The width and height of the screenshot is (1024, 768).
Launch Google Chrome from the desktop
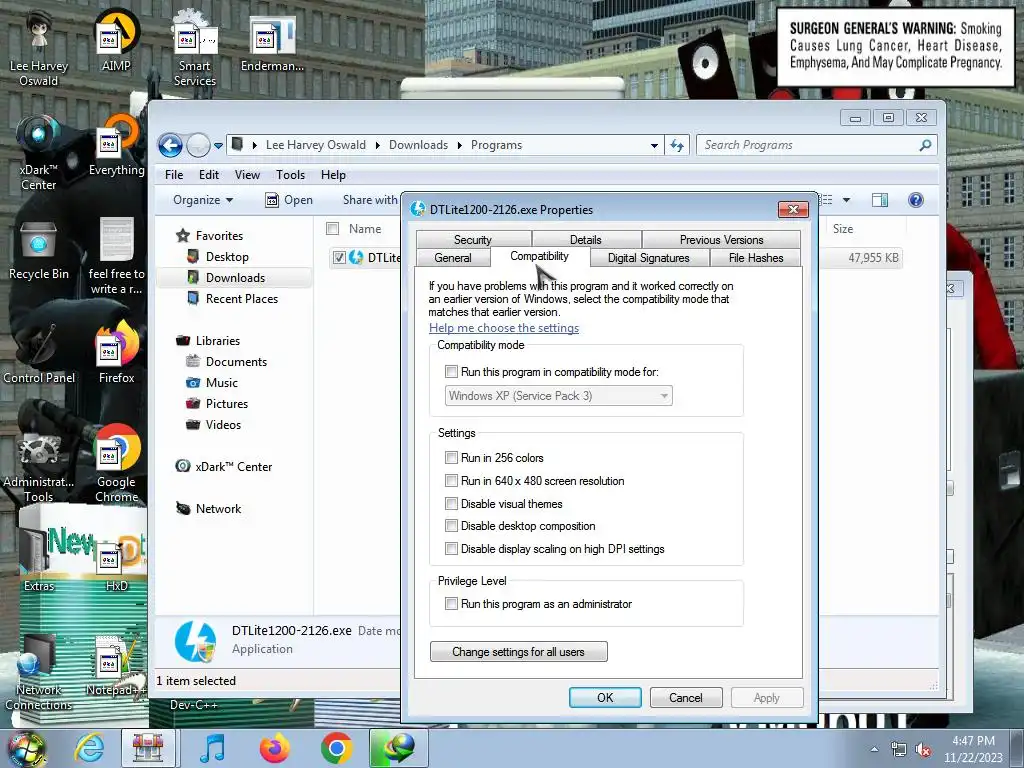116,464
